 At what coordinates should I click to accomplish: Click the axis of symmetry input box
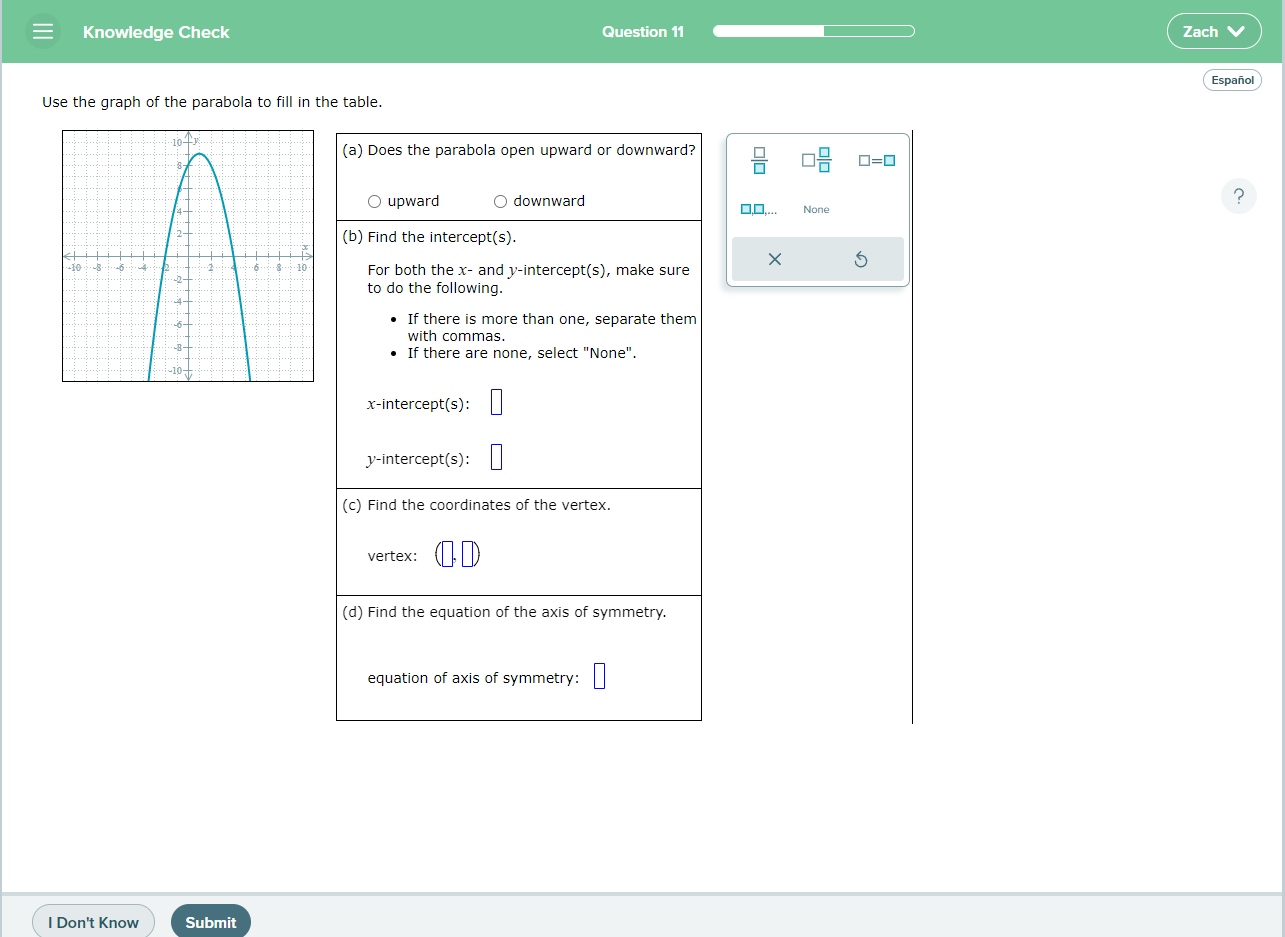[598, 676]
